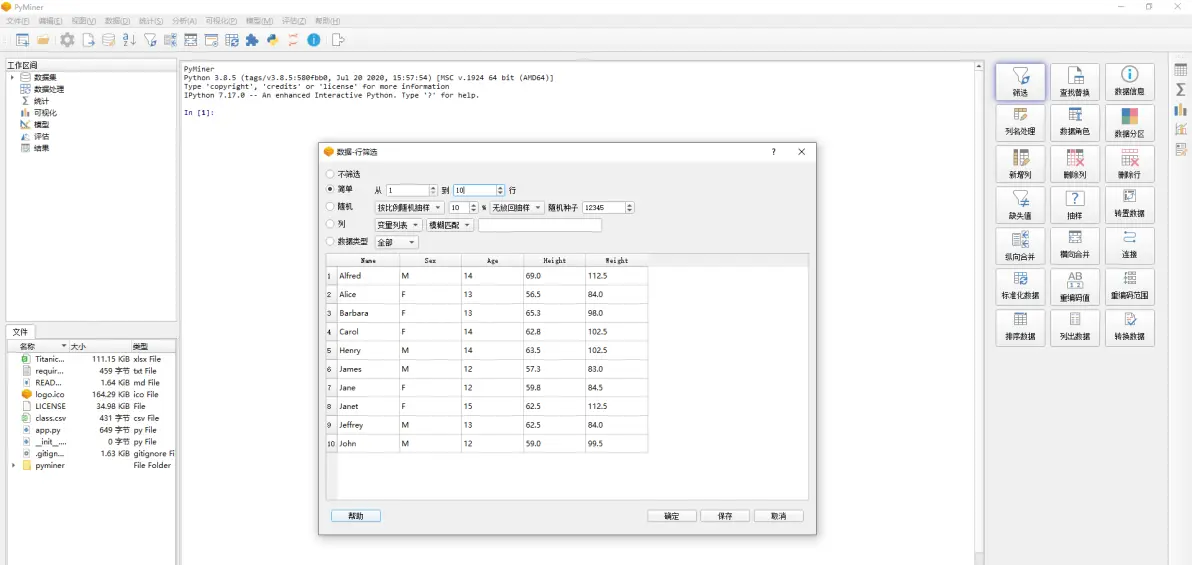Select the 可视化 workspace tree item
The height and width of the screenshot is (565, 1192).
coord(45,113)
